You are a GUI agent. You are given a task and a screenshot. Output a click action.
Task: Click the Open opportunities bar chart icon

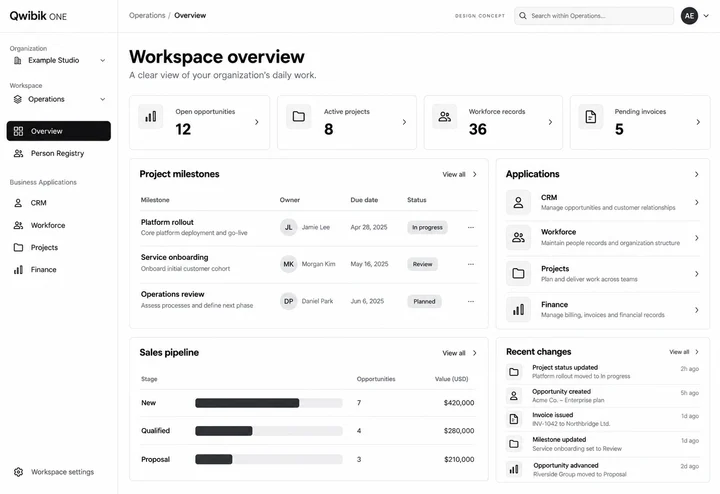[x=151, y=116]
